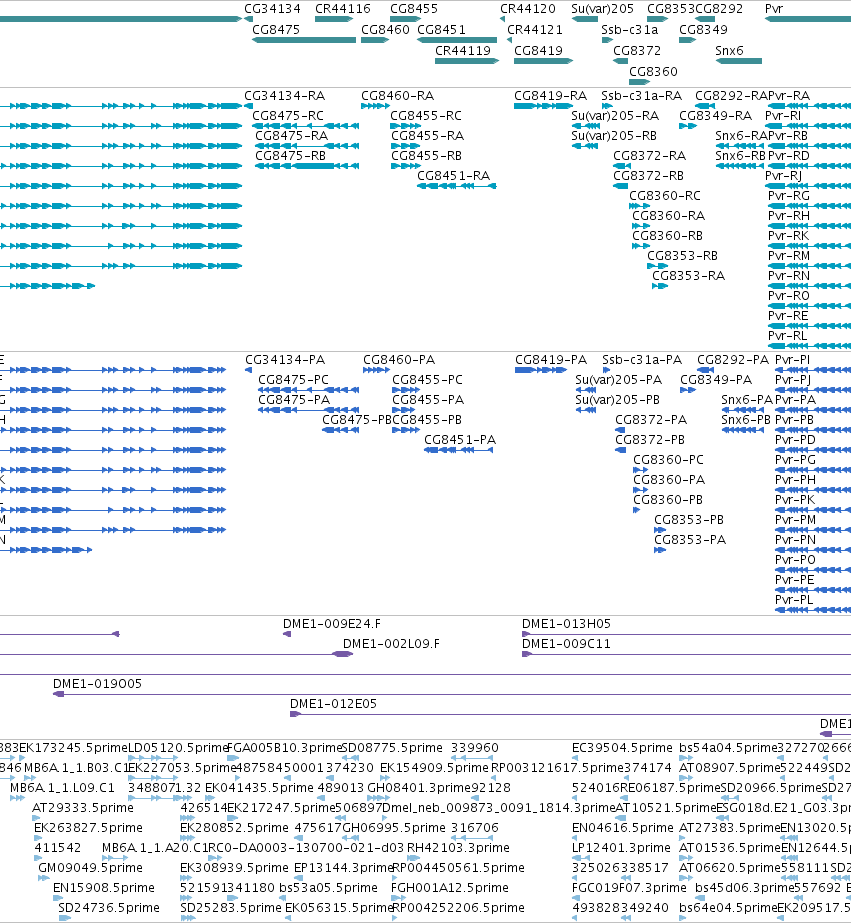Select the CG8451-PA protein label
The image size is (851, 923).
click(460, 440)
